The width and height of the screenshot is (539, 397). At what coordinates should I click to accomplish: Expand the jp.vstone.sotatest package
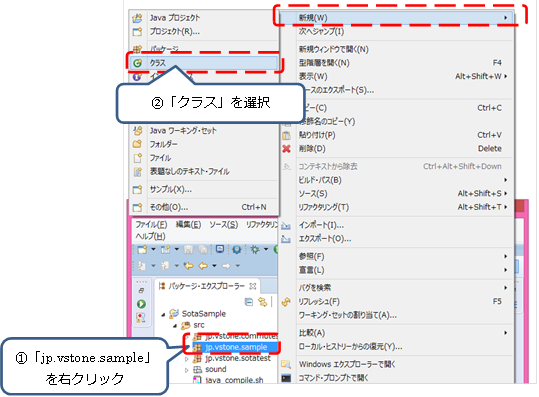(187, 359)
